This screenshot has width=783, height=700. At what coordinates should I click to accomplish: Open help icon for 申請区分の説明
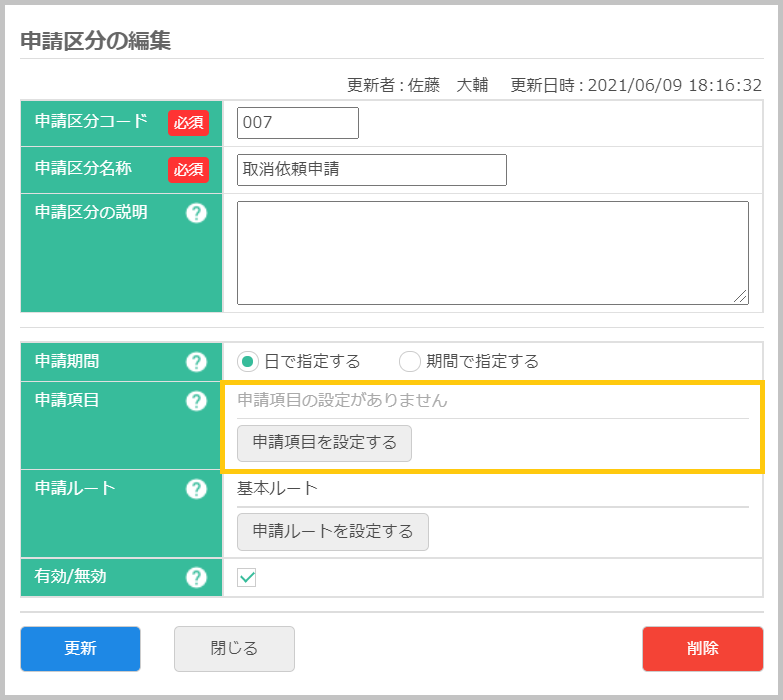coord(196,213)
